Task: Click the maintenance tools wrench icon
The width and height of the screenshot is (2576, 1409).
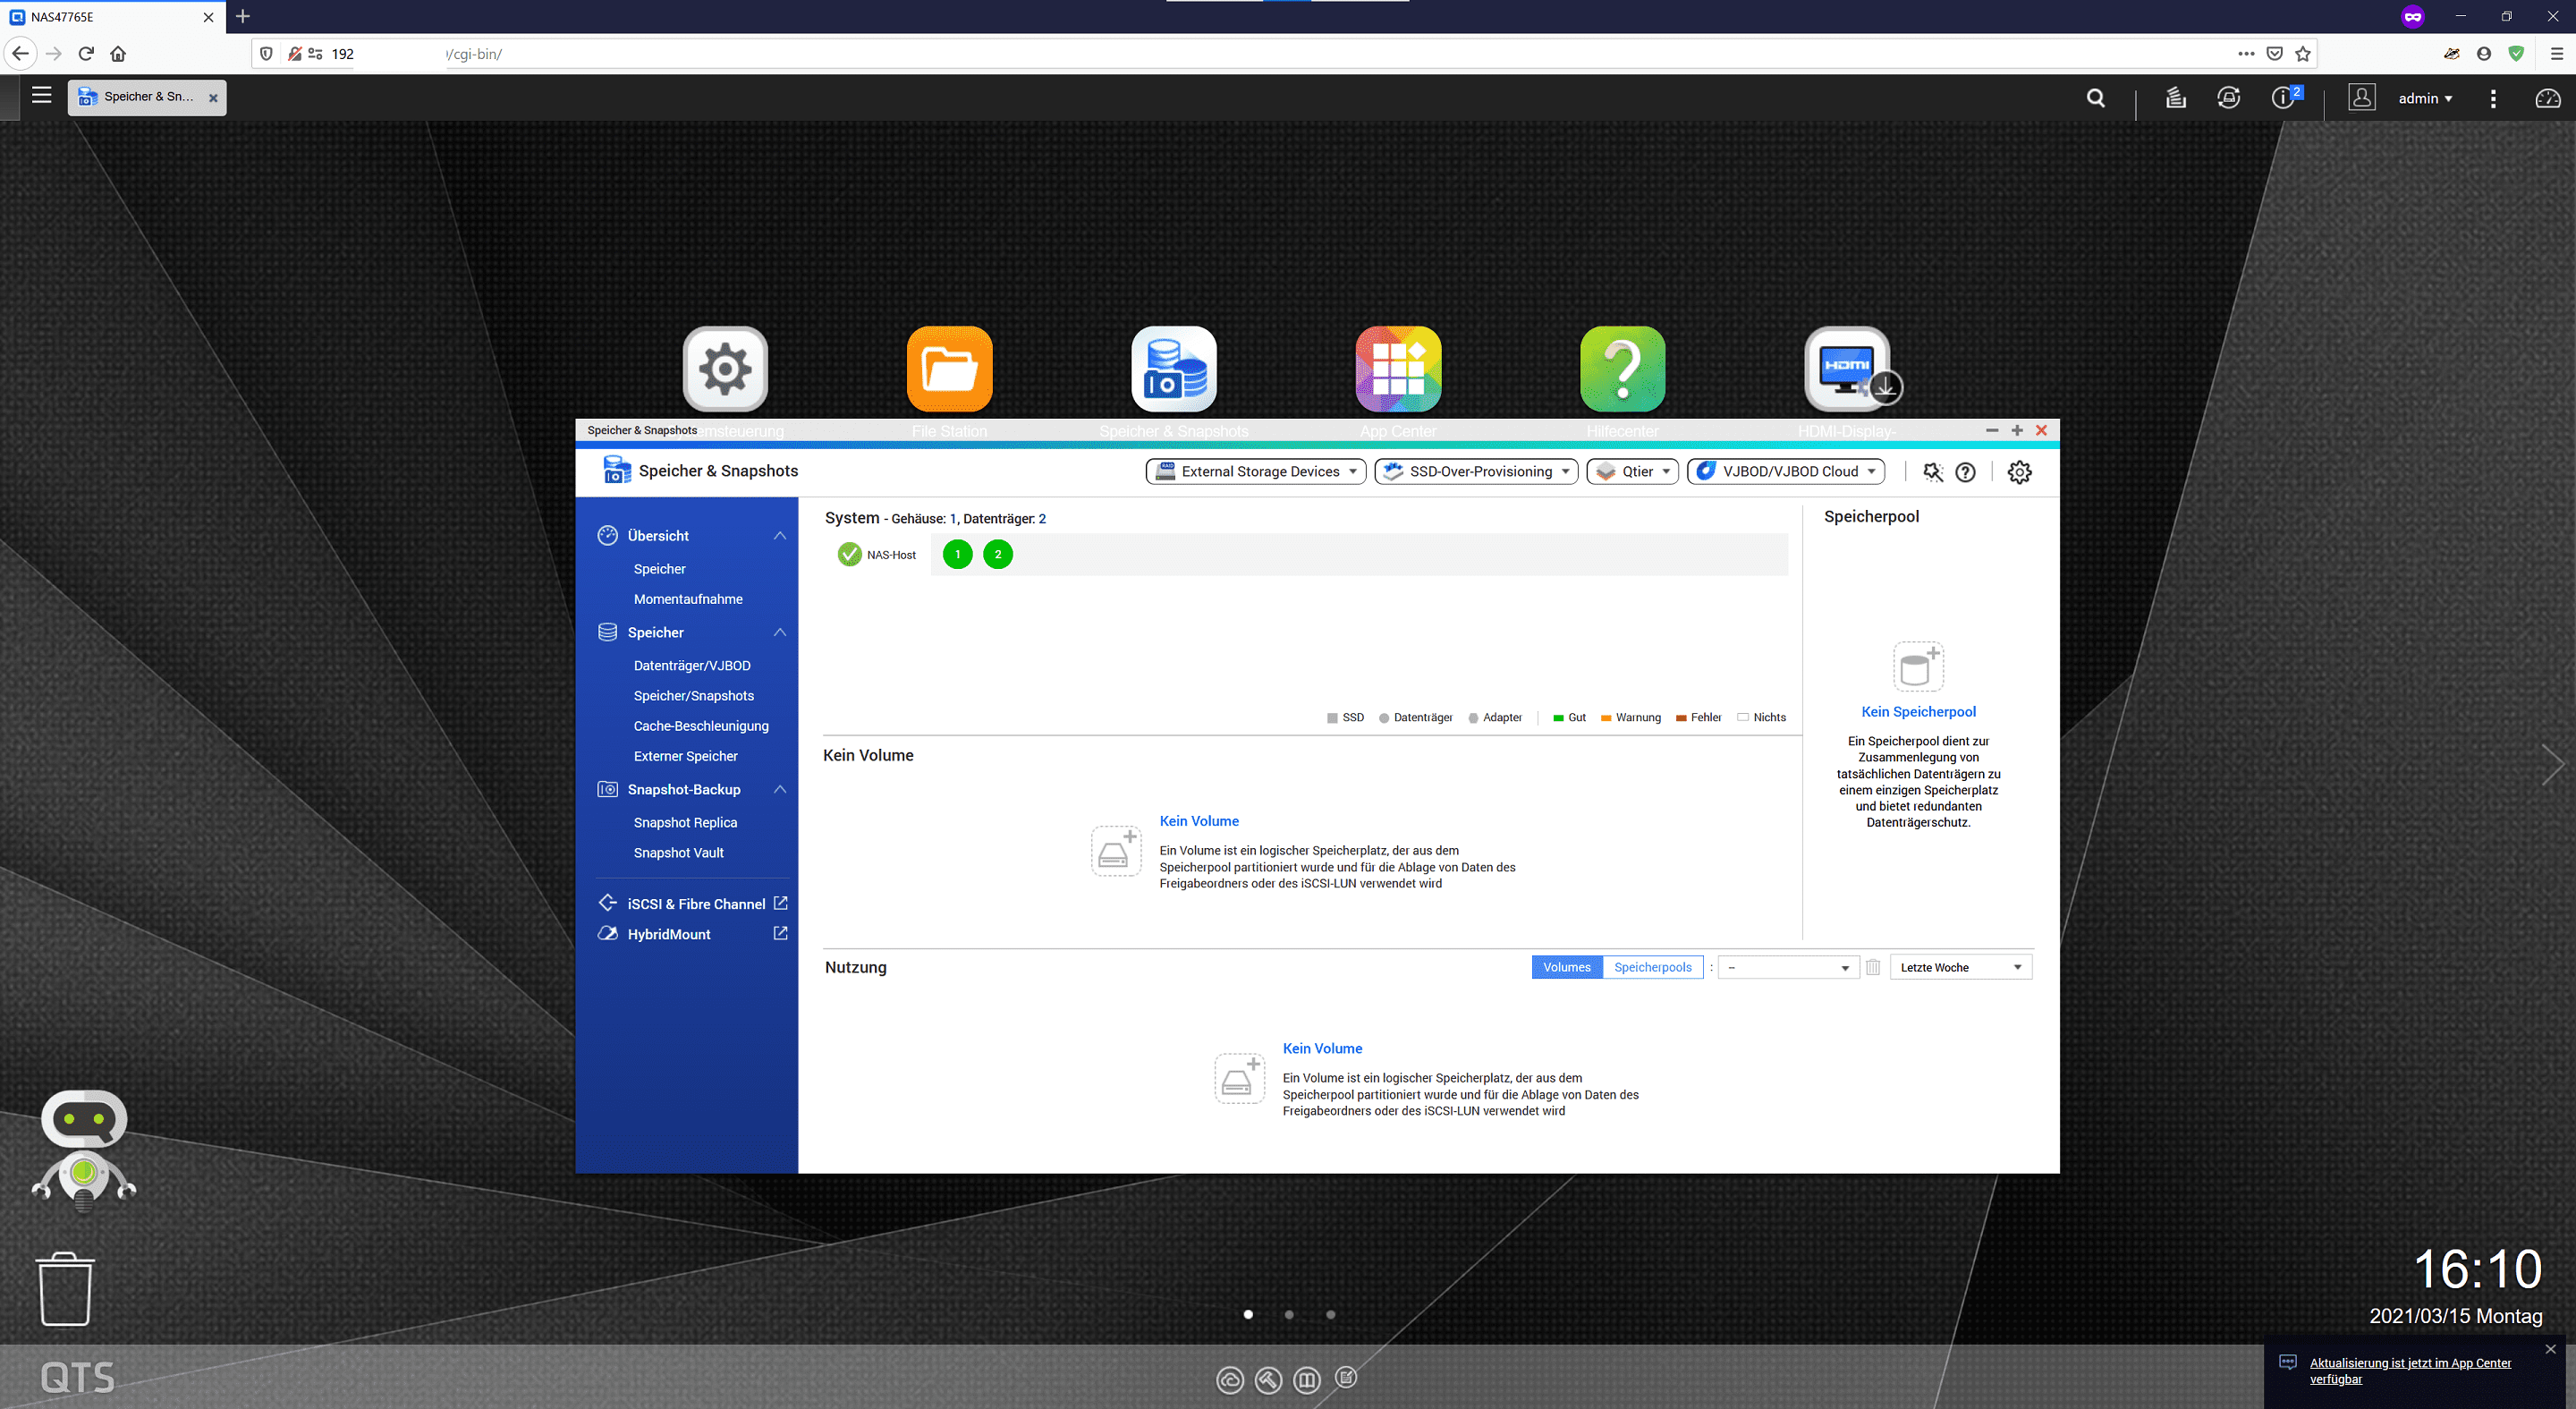Action: (1932, 472)
